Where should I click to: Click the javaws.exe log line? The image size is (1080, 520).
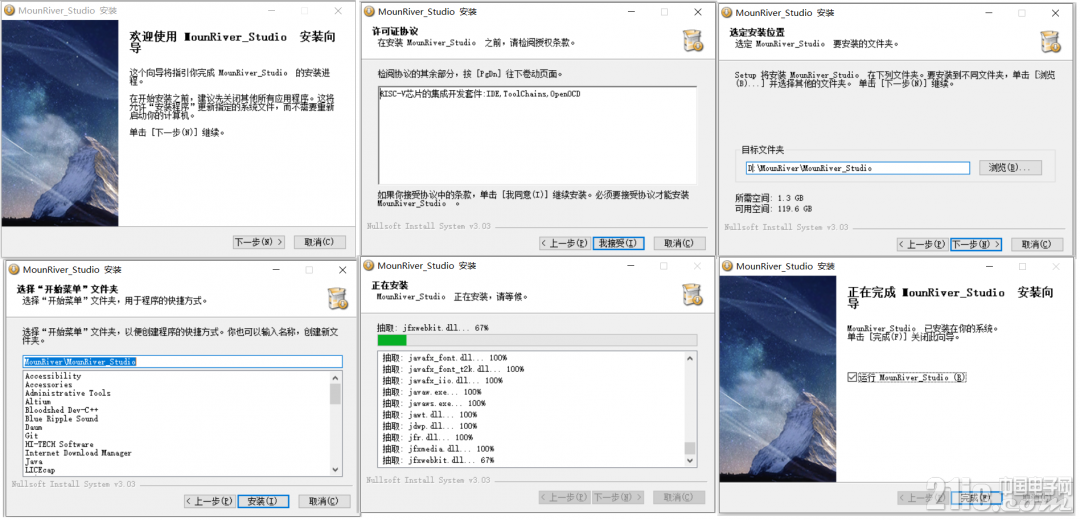(434, 403)
